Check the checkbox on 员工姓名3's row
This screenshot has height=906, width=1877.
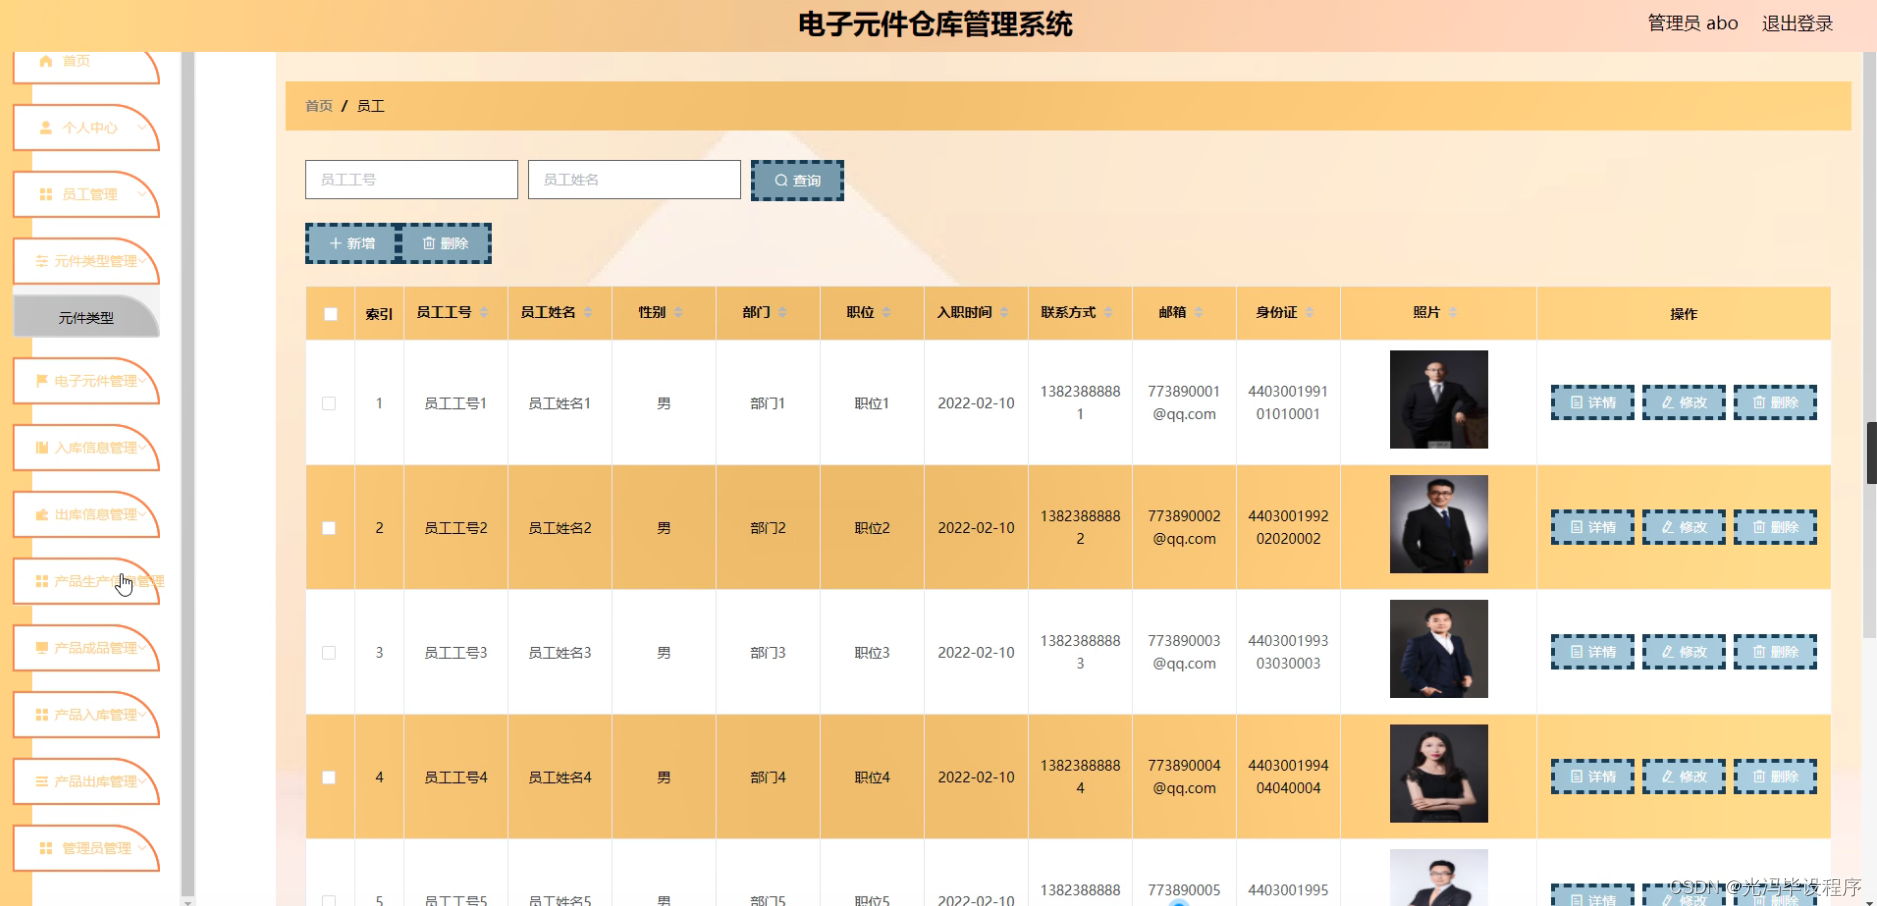point(329,651)
